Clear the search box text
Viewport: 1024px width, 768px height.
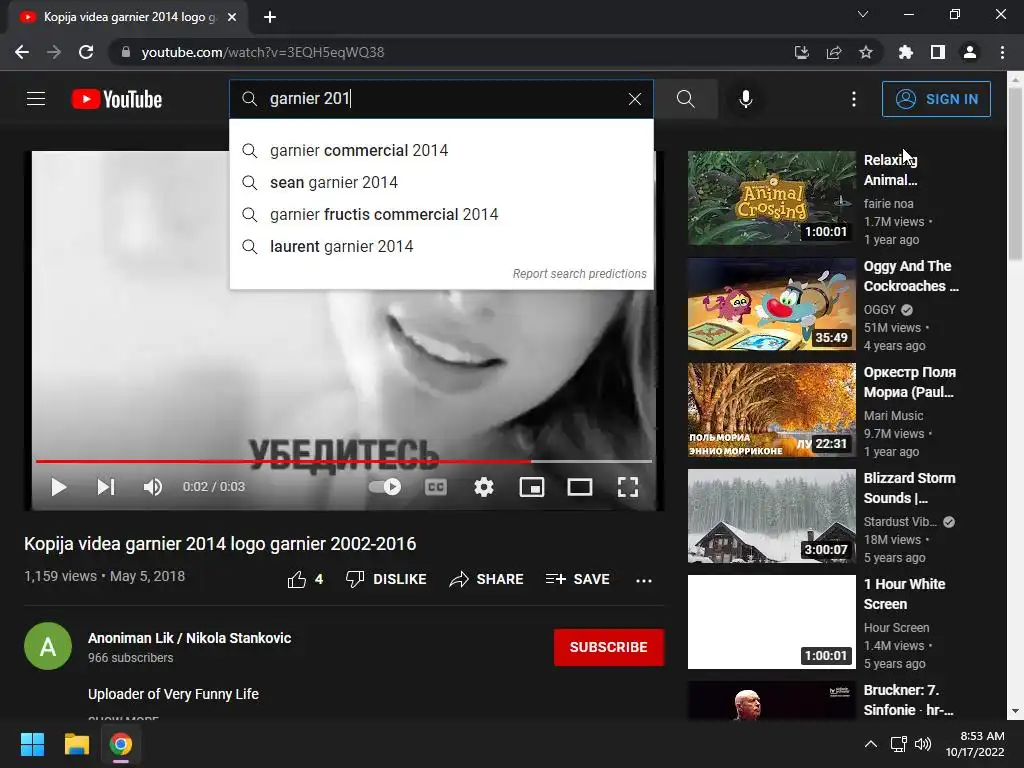[634, 99]
